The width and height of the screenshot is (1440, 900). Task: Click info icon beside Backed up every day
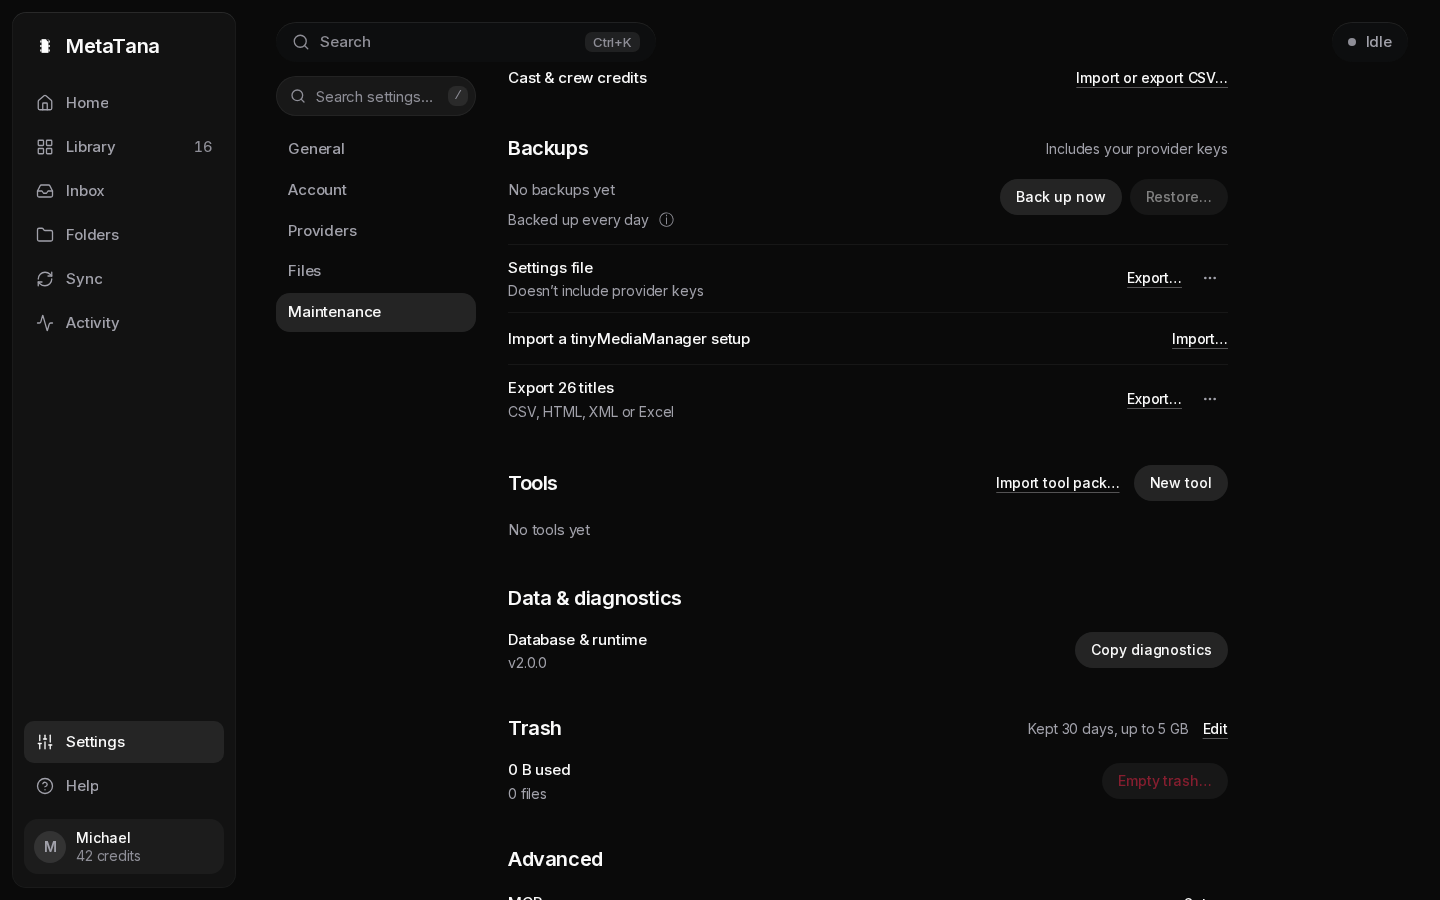click(666, 220)
